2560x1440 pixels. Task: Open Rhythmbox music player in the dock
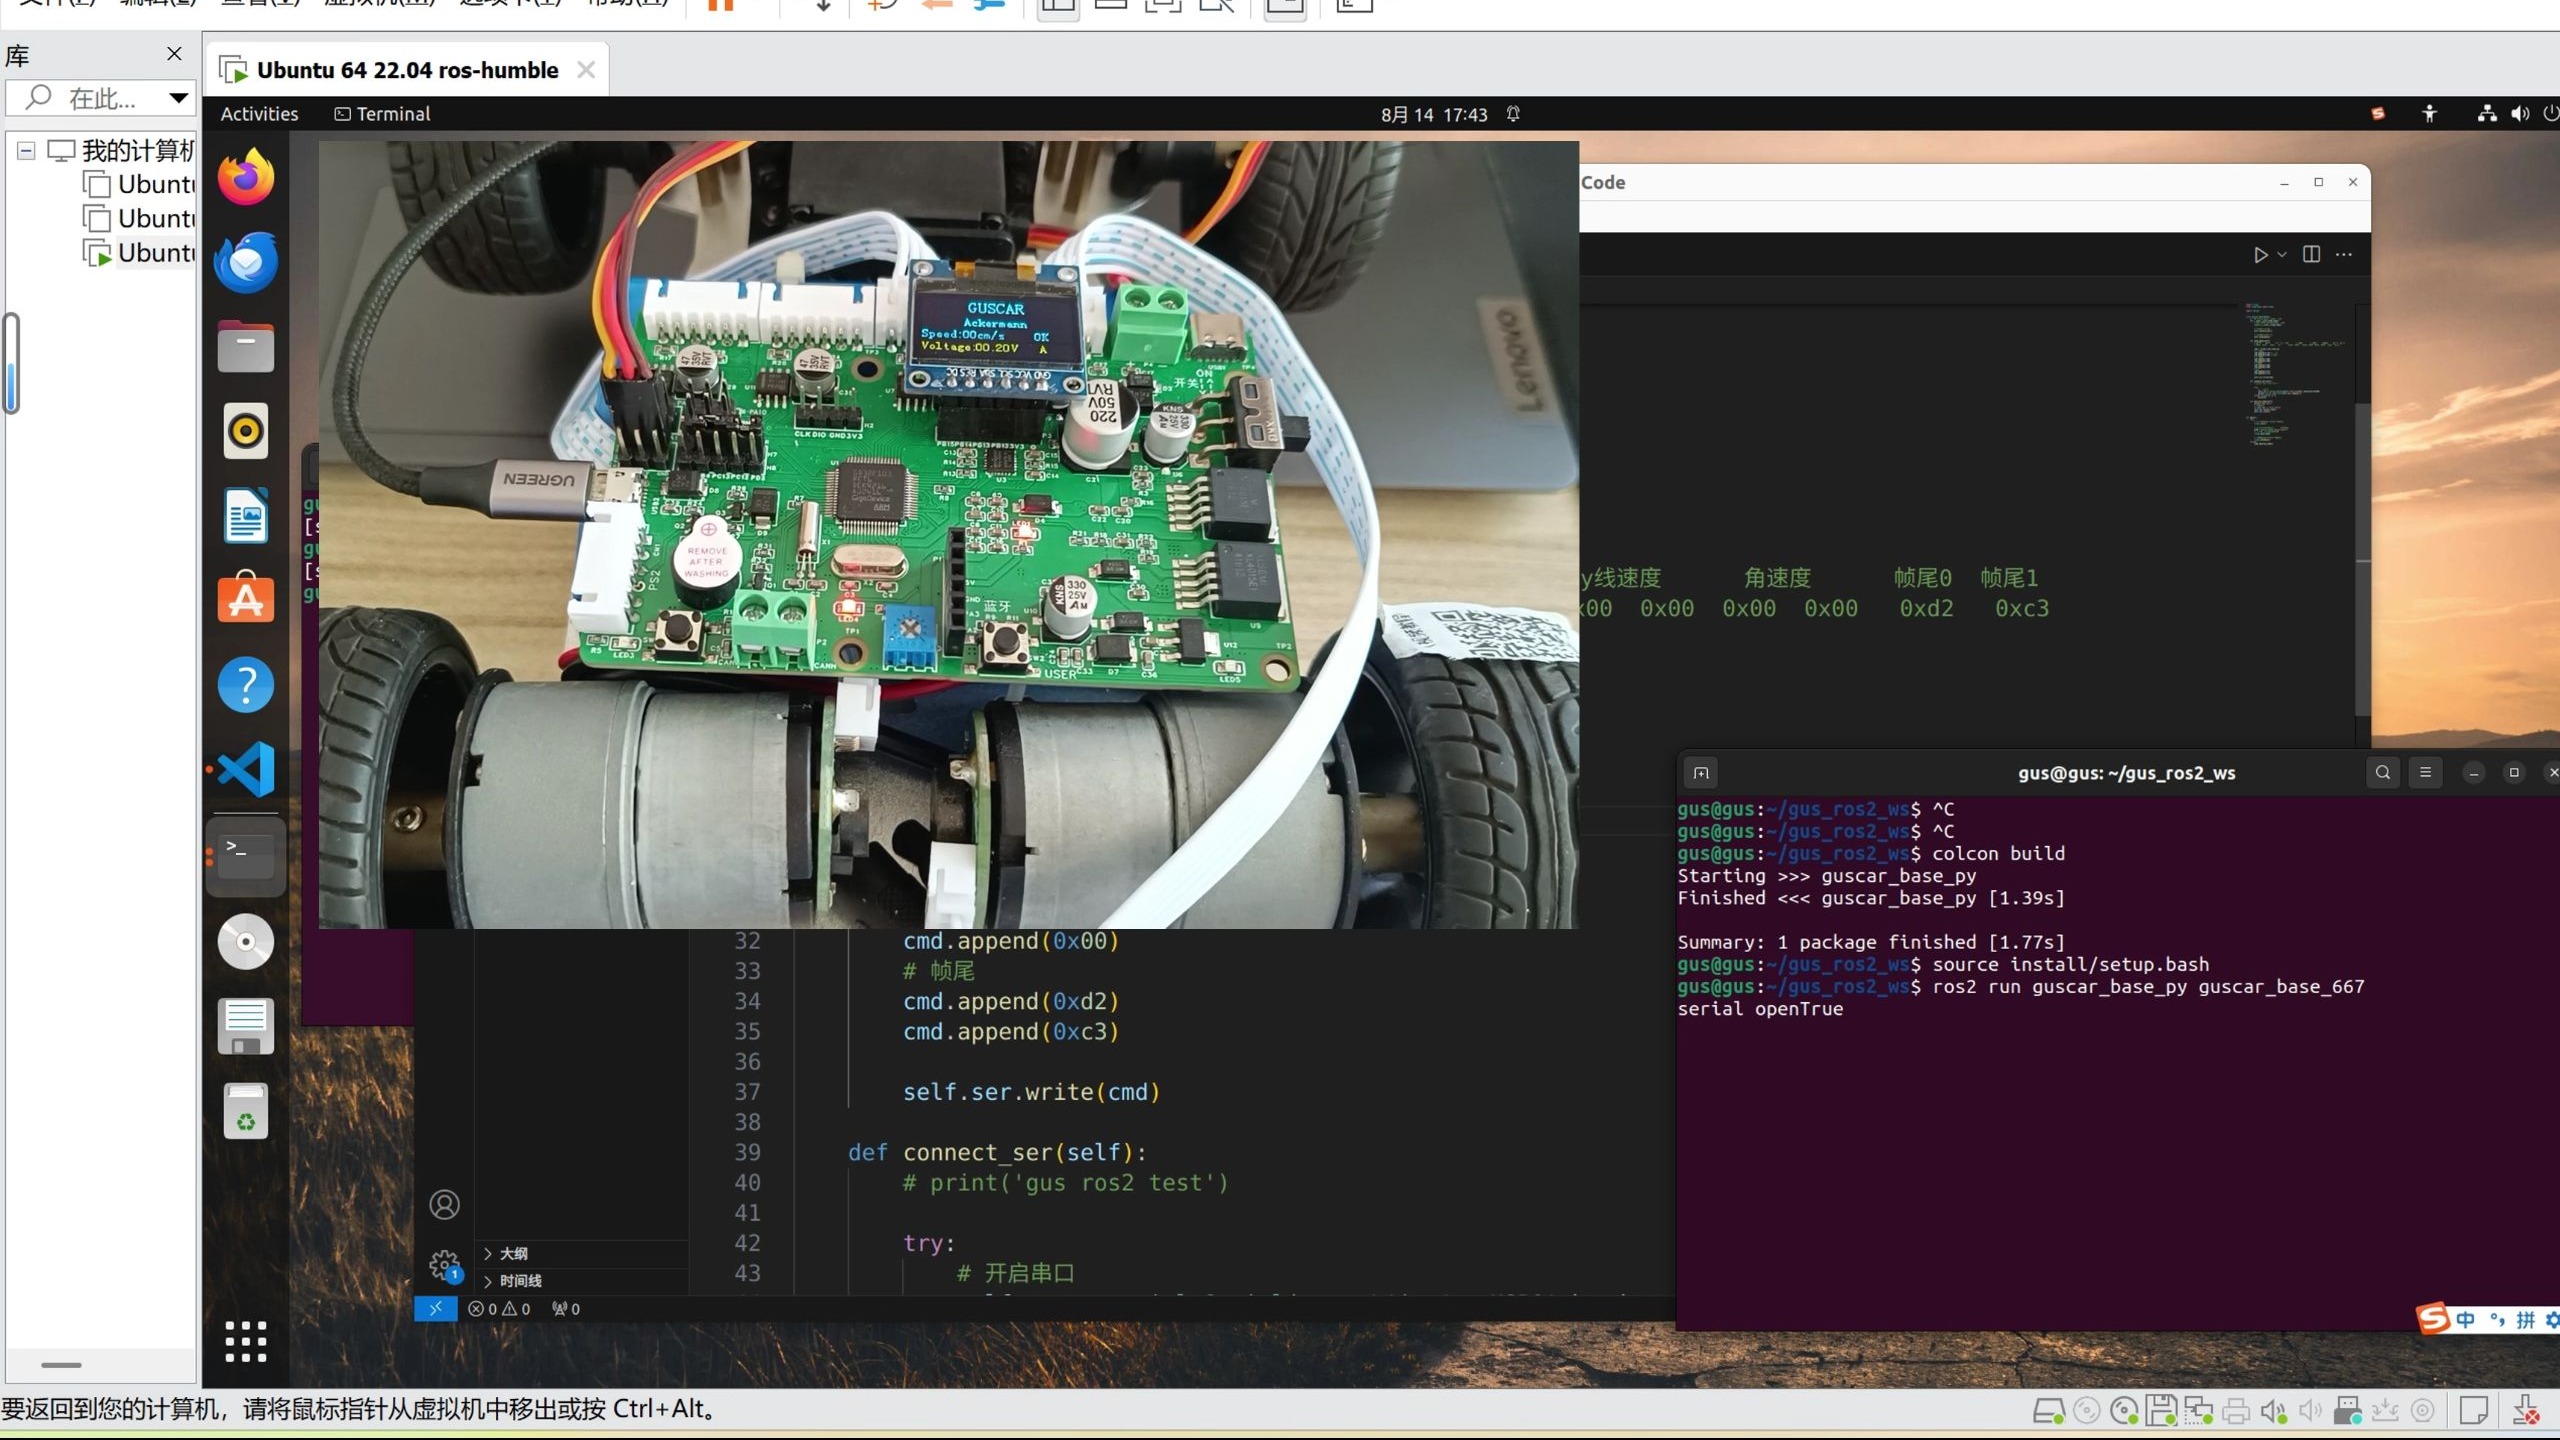tap(246, 431)
